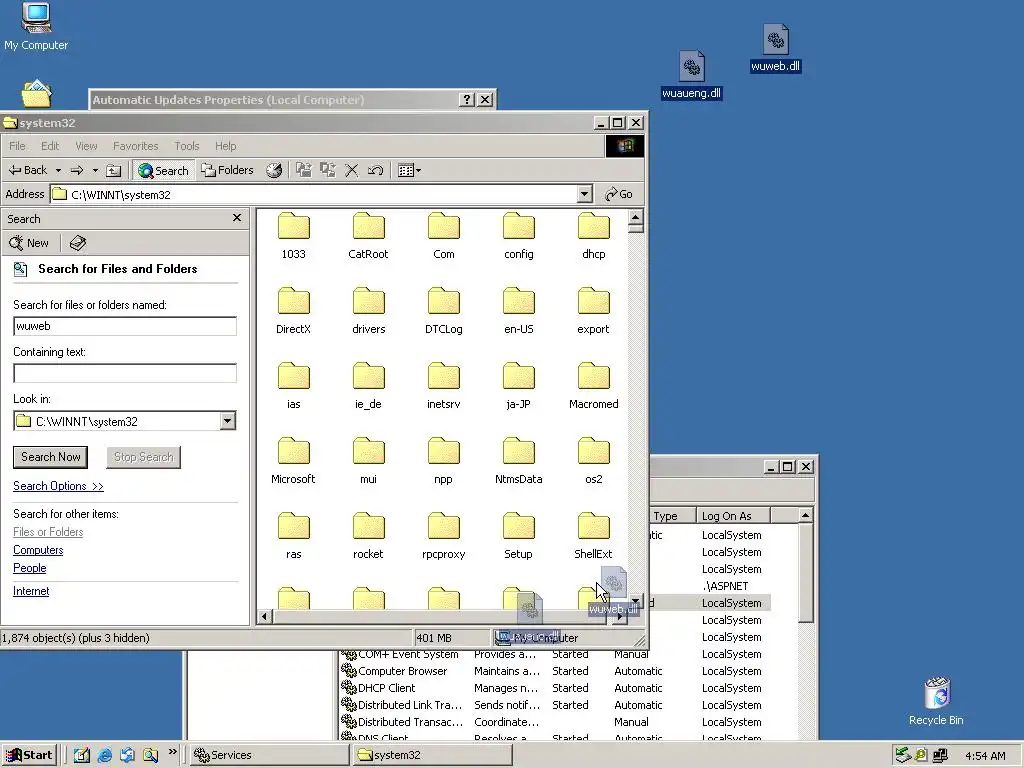Open the Internet search link

pyautogui.click(x=31, y=591)
